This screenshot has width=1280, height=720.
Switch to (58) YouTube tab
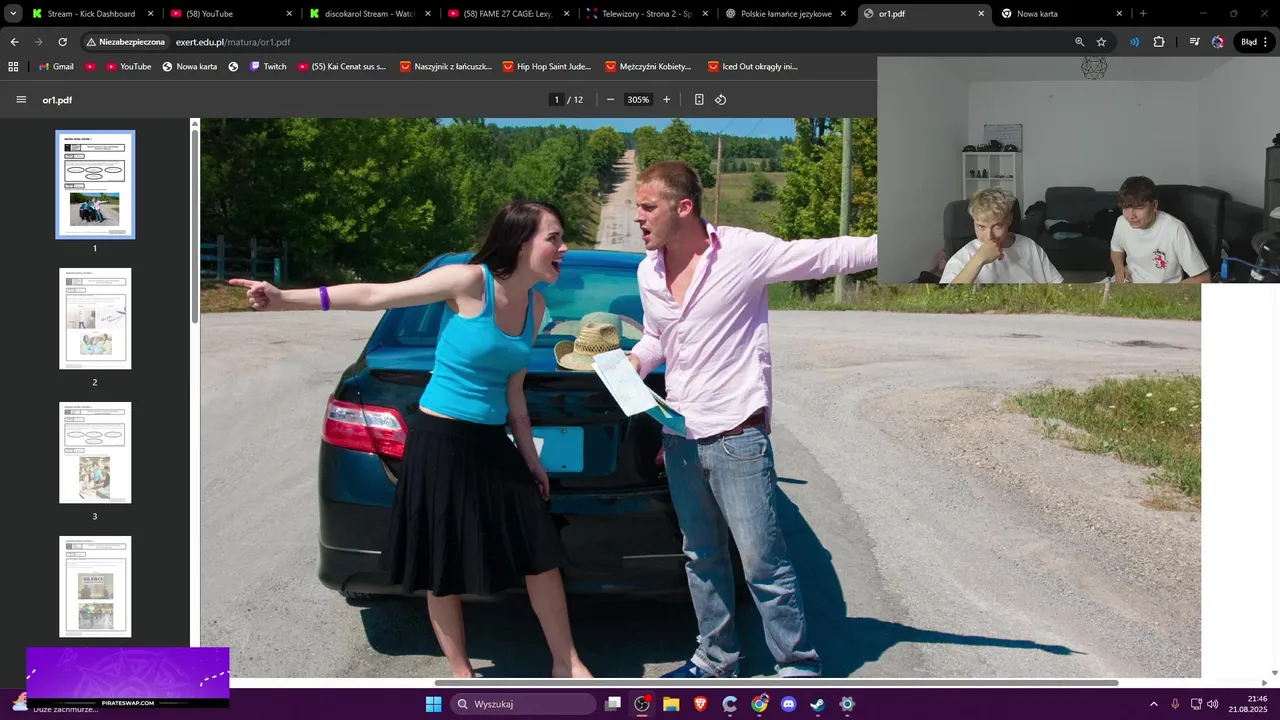pyautogui.click(x=231, y=14)
